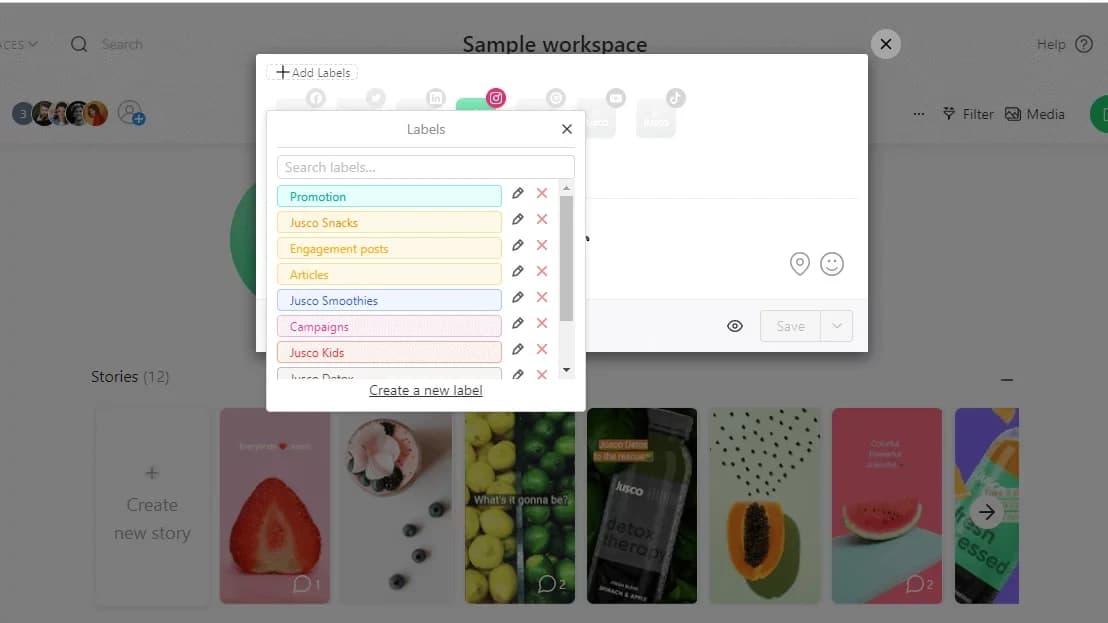Viewport: 1108px width, 623px height.
Task: Toggle the YouTube account selection
Action: pos(615,98)
